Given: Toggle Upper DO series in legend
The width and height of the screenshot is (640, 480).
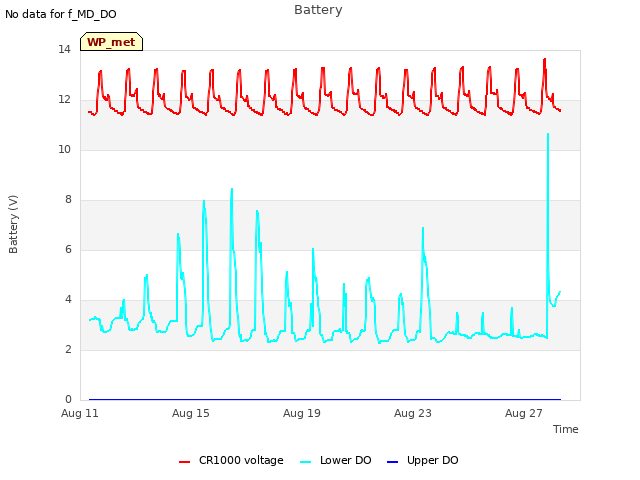Looking at the screenshot, I should (422, 461).
